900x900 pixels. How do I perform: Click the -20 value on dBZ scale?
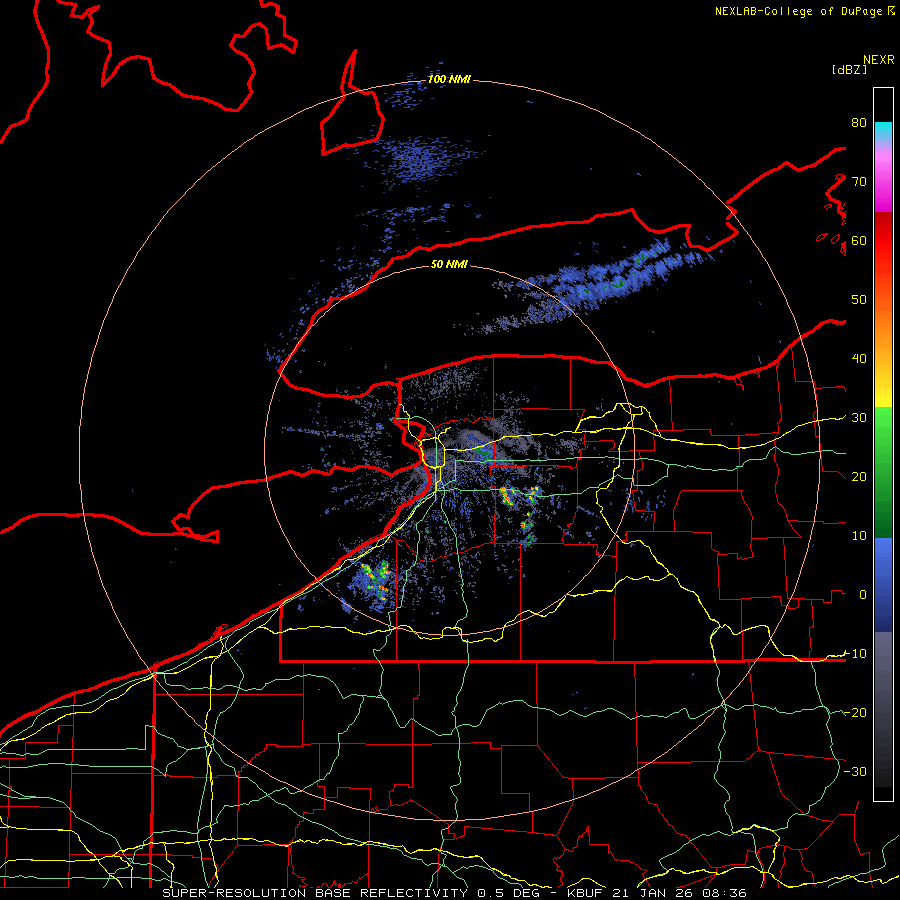(855, 713)
